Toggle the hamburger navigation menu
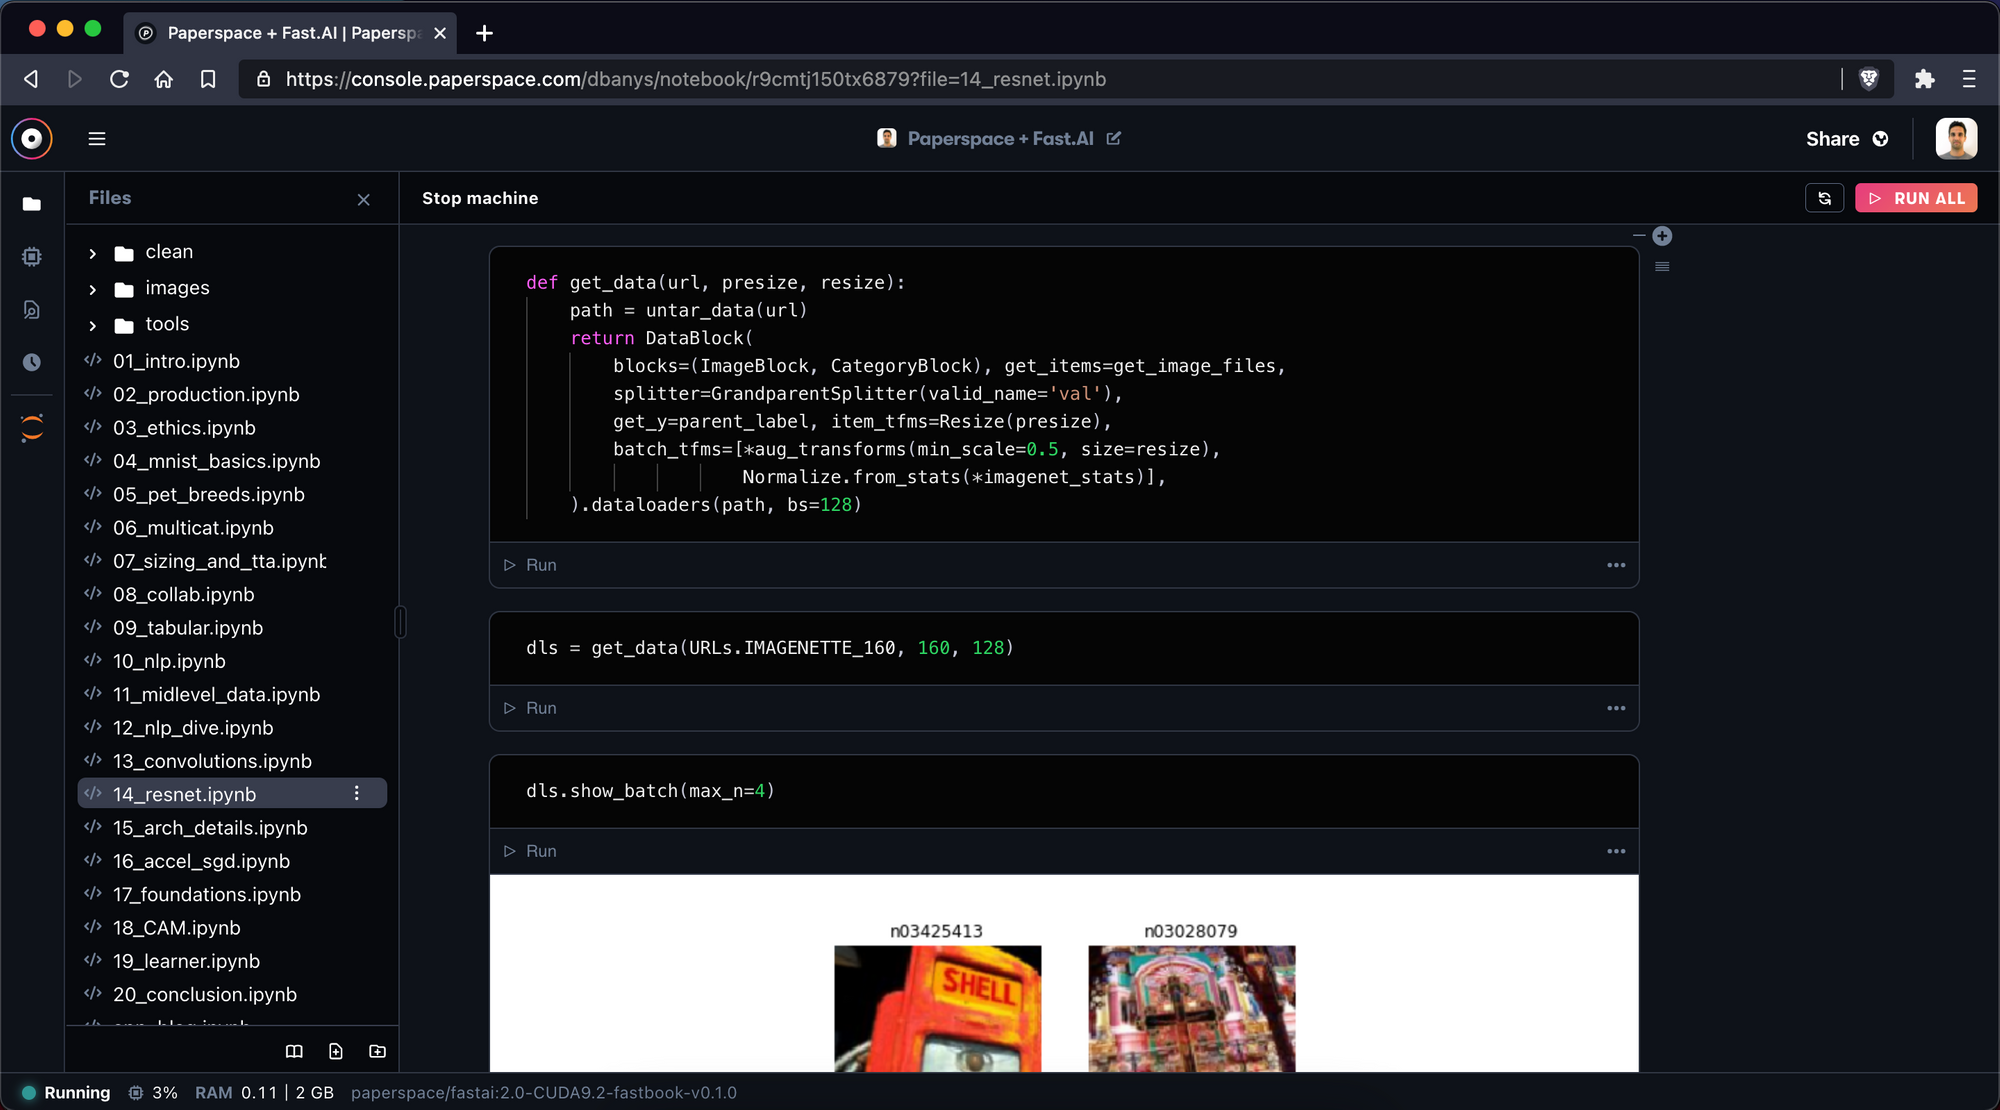This screenshot has height=1110, width=2000. [97, 139]
